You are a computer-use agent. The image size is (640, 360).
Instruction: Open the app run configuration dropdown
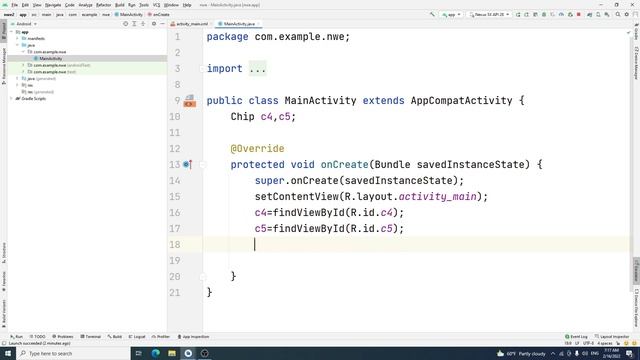click(451, 15)
